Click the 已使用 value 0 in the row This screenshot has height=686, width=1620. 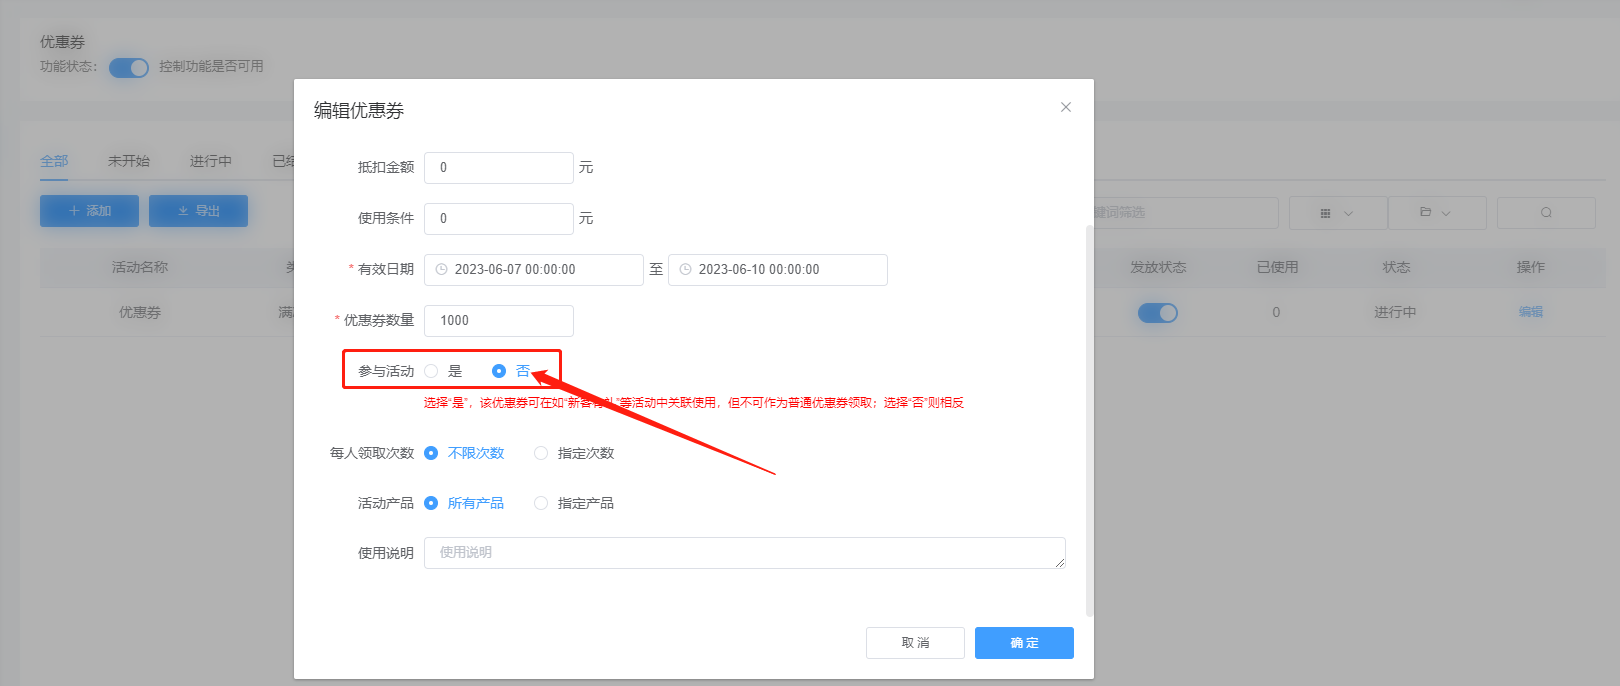coord(1276,312)
